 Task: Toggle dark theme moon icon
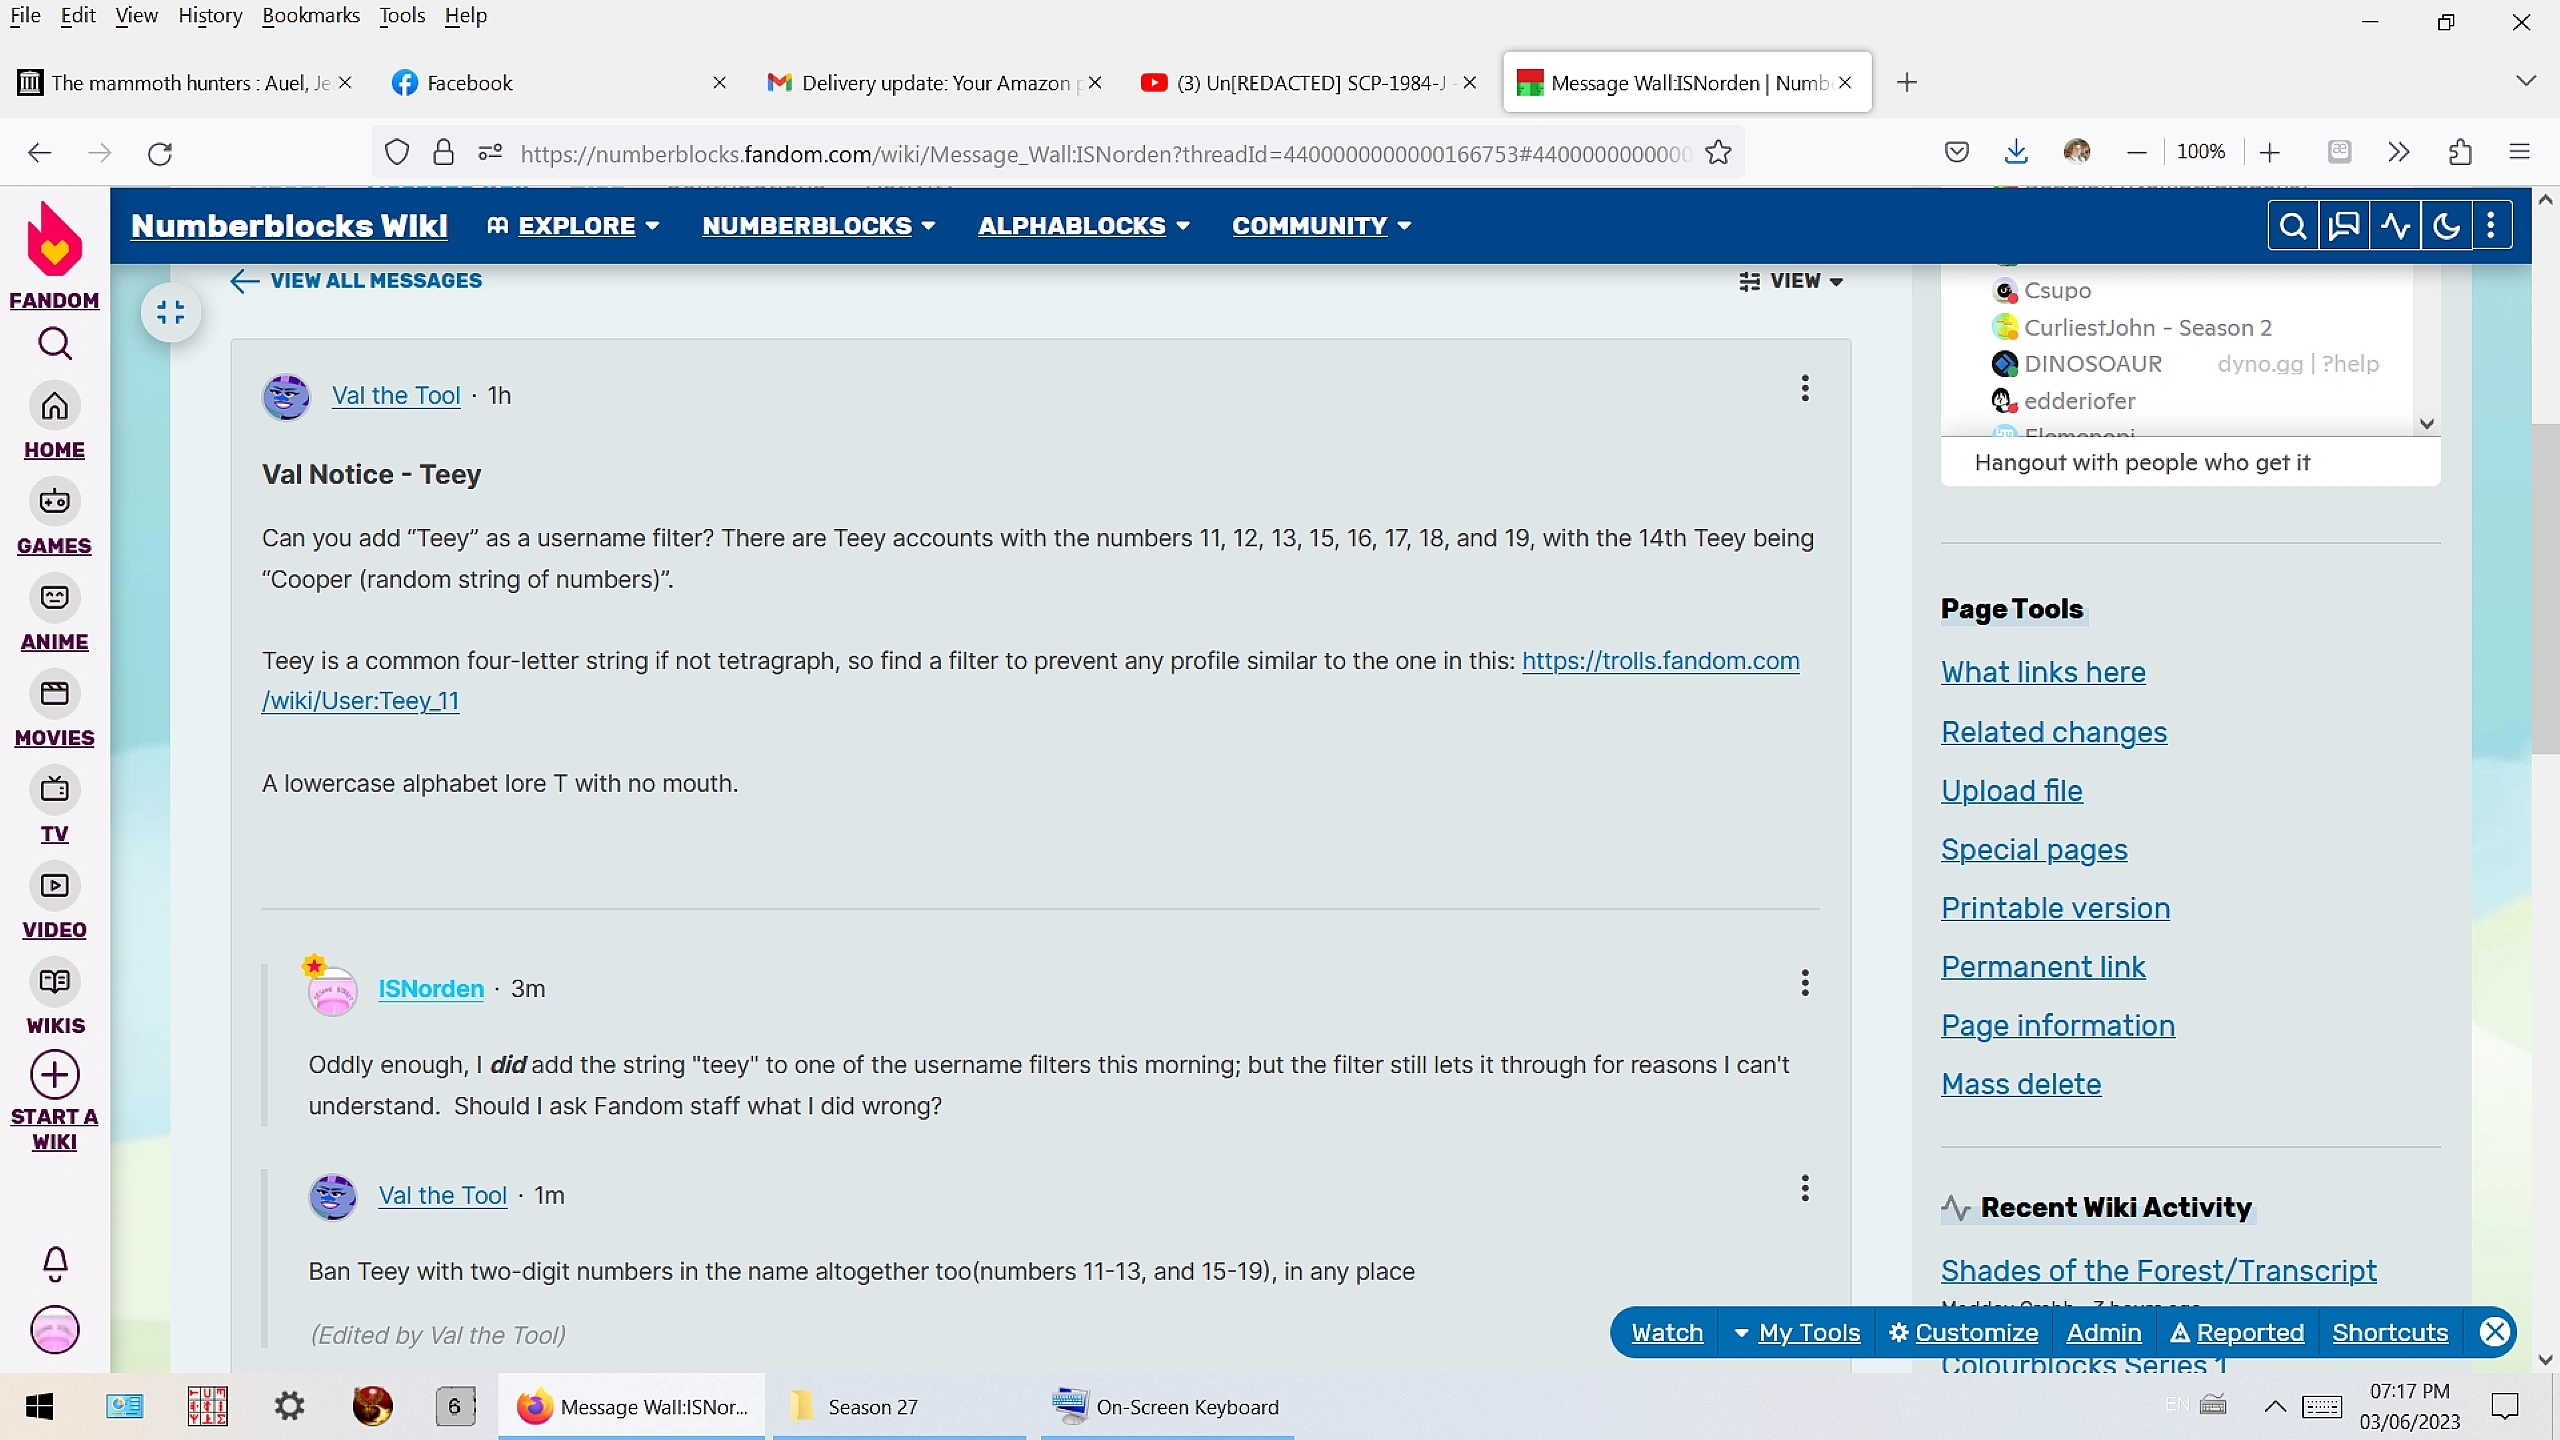2446,226
